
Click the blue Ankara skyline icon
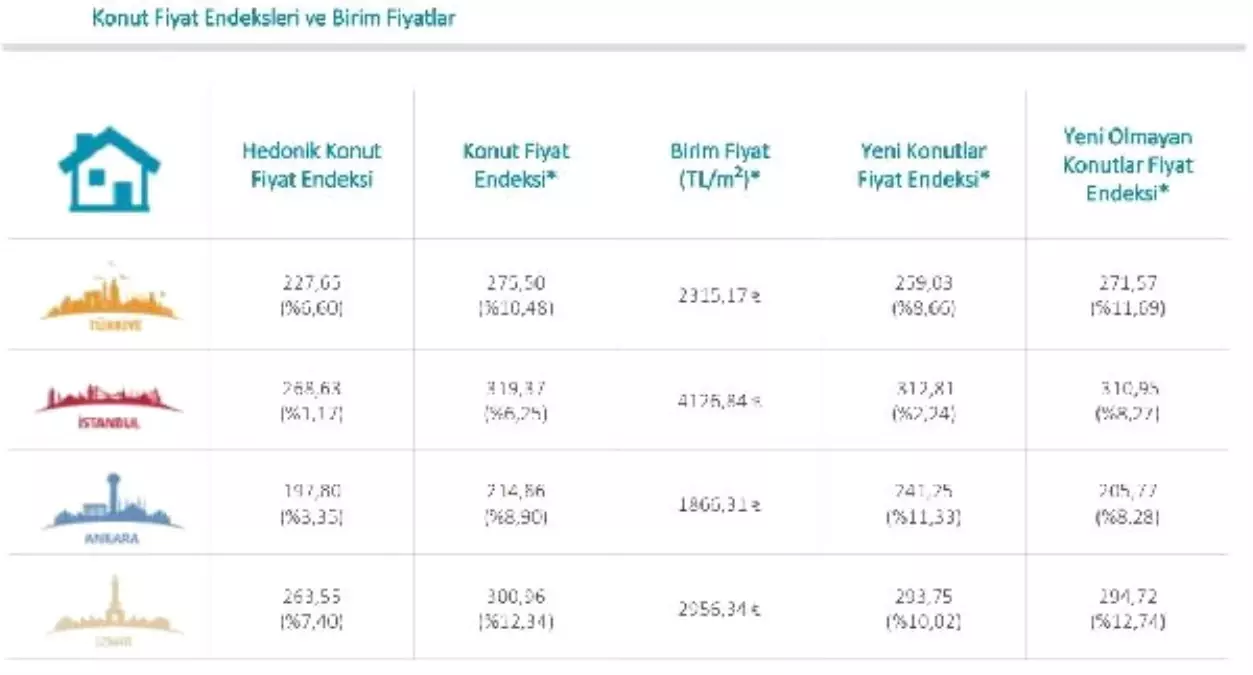click(111, 505)
